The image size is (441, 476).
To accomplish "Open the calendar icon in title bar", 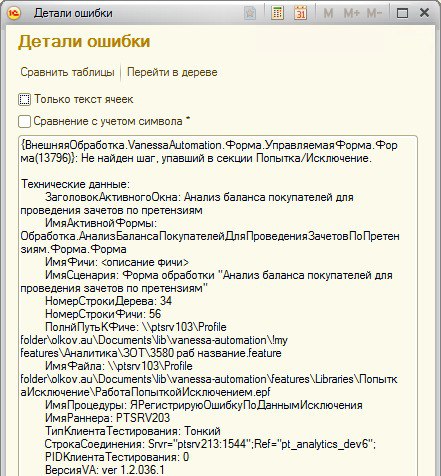I will tap(301, 13).
